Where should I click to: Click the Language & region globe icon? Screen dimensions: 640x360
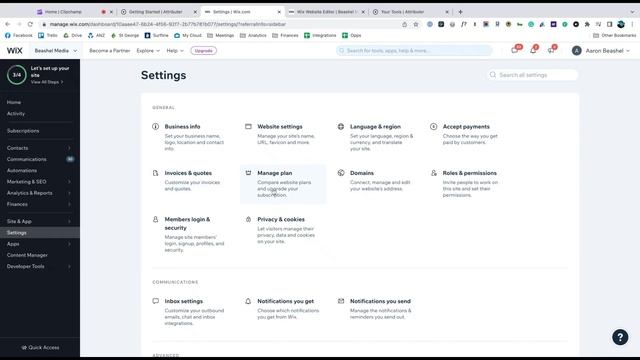point(341,127)
